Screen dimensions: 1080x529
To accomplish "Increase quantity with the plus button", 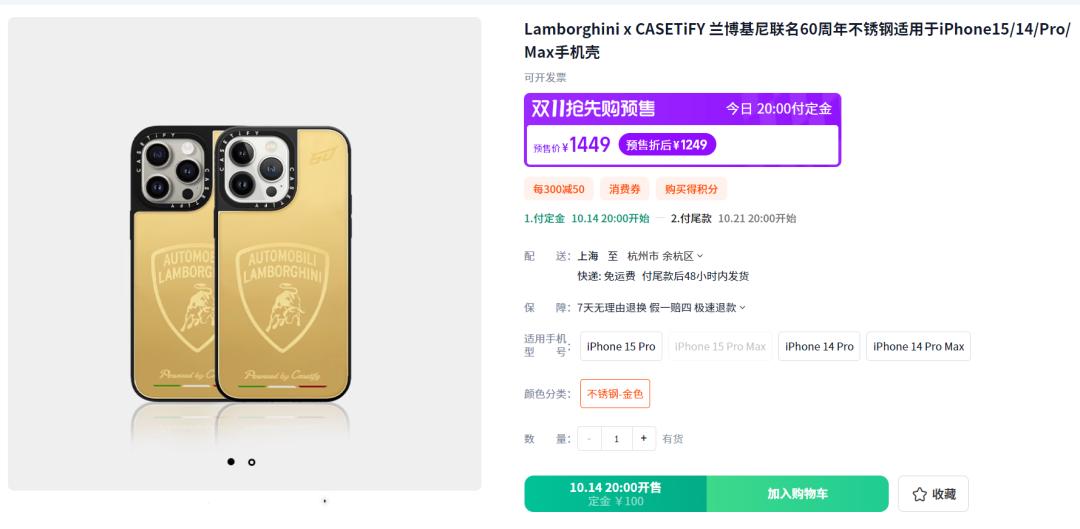I will click(643, 438).
